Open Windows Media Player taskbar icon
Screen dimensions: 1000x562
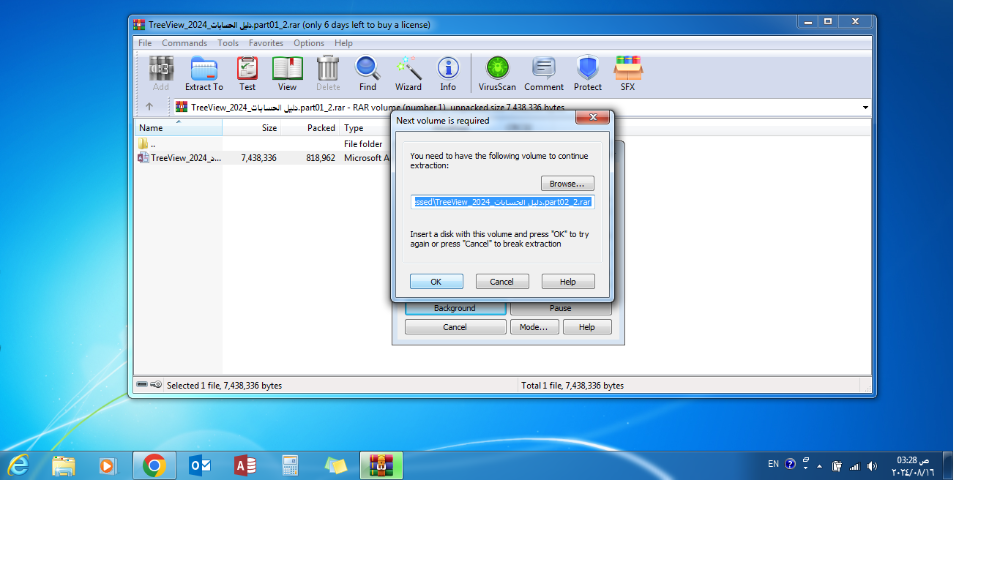(x=107, y=466)
